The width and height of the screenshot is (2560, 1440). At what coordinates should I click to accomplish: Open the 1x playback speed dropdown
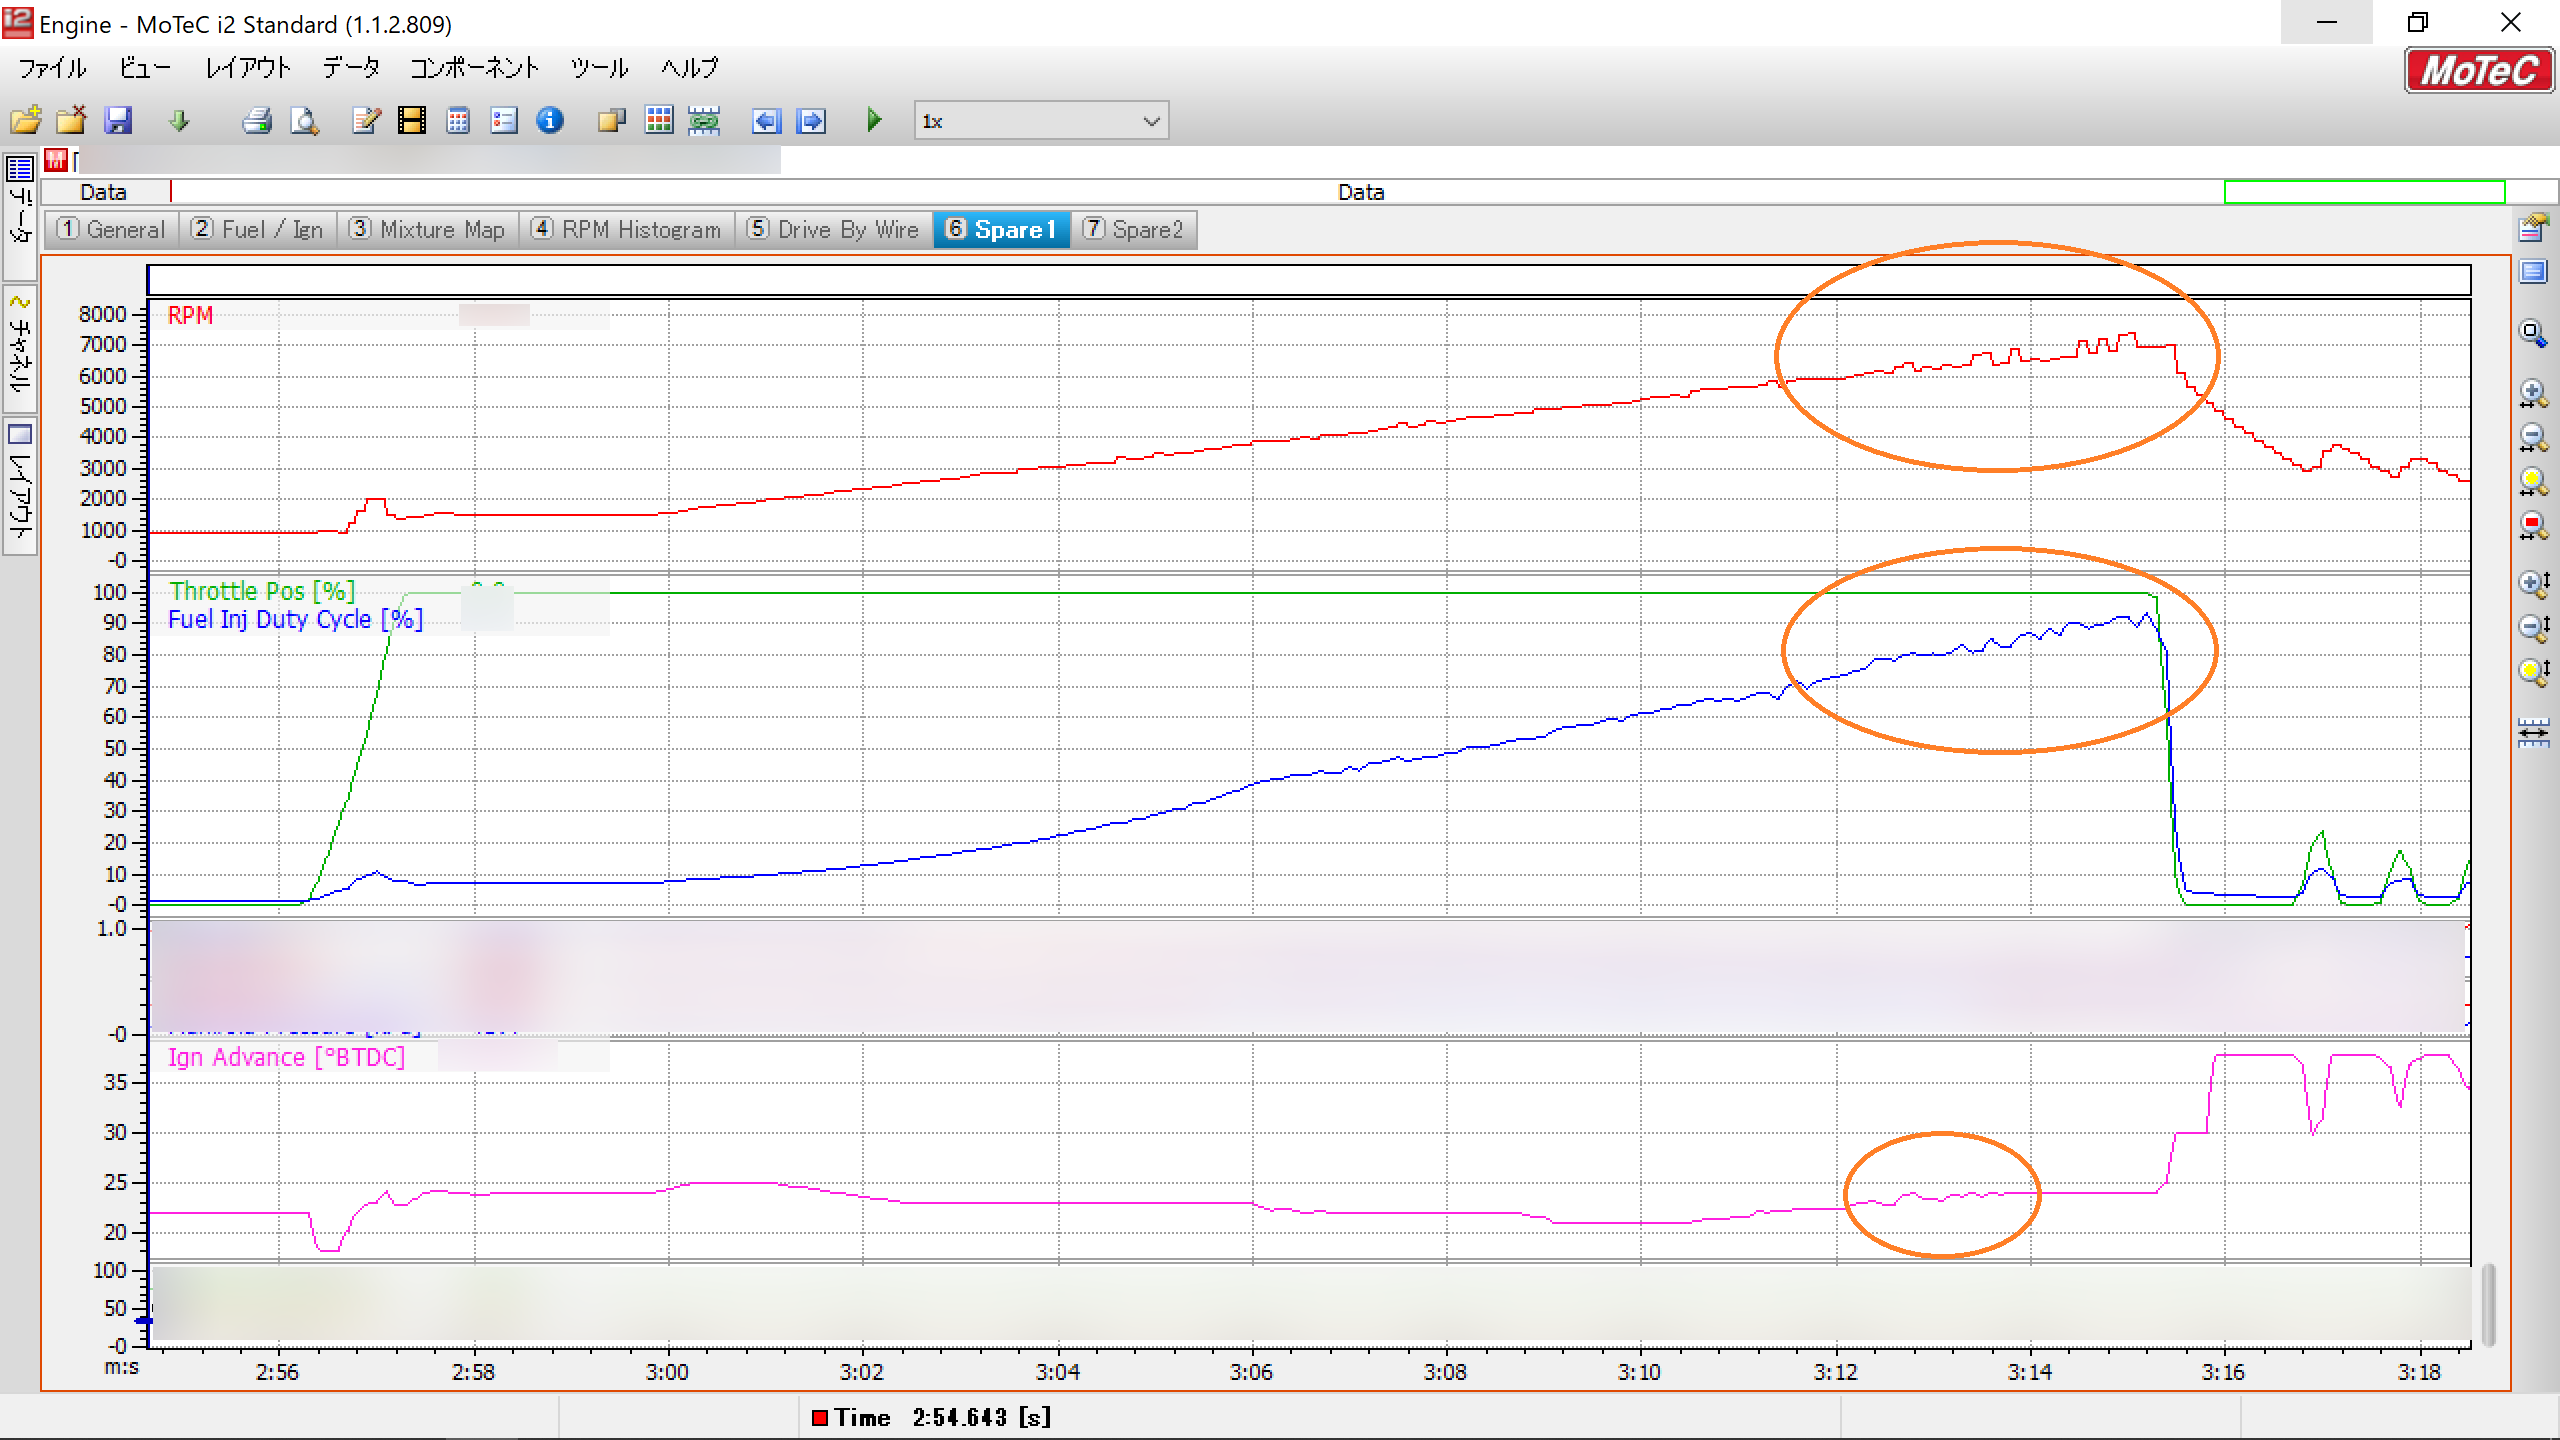tap(1040, 121)
